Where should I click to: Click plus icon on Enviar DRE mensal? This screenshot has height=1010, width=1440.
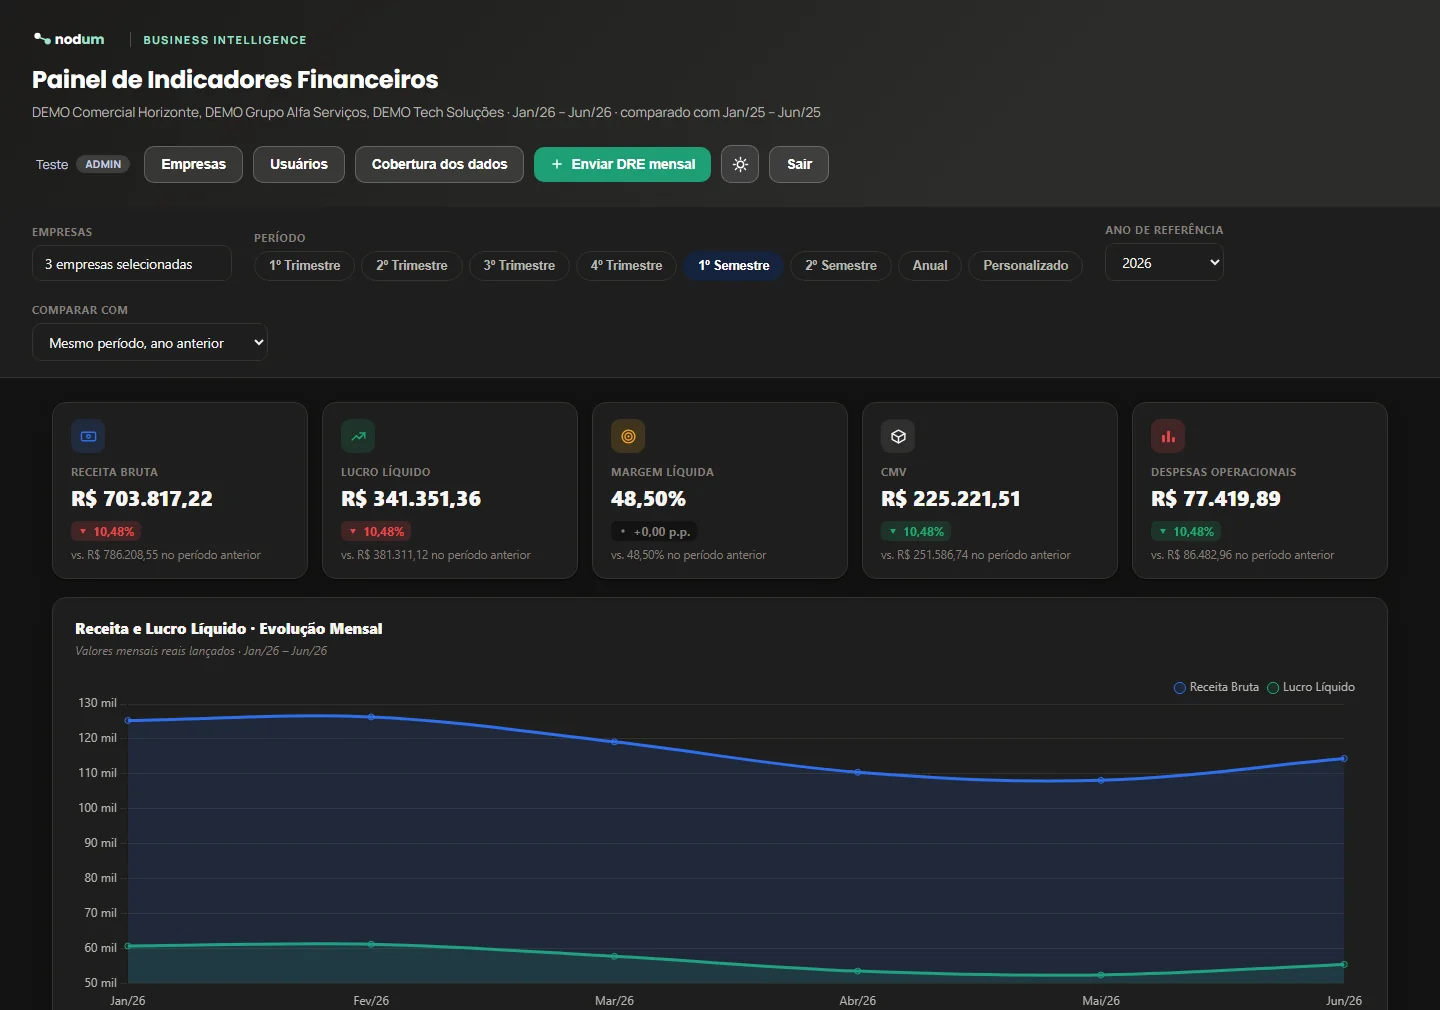557,164
